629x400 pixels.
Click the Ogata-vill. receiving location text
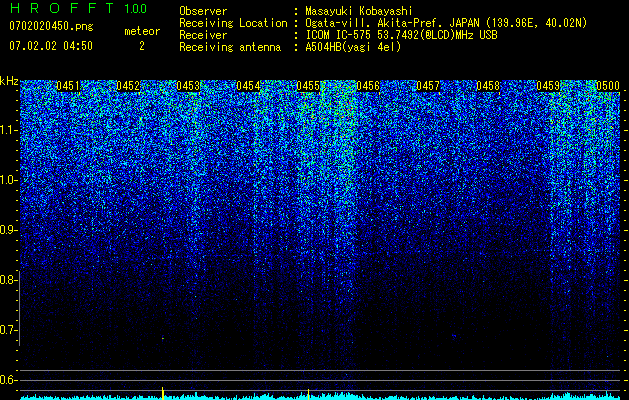coord(446,24)
